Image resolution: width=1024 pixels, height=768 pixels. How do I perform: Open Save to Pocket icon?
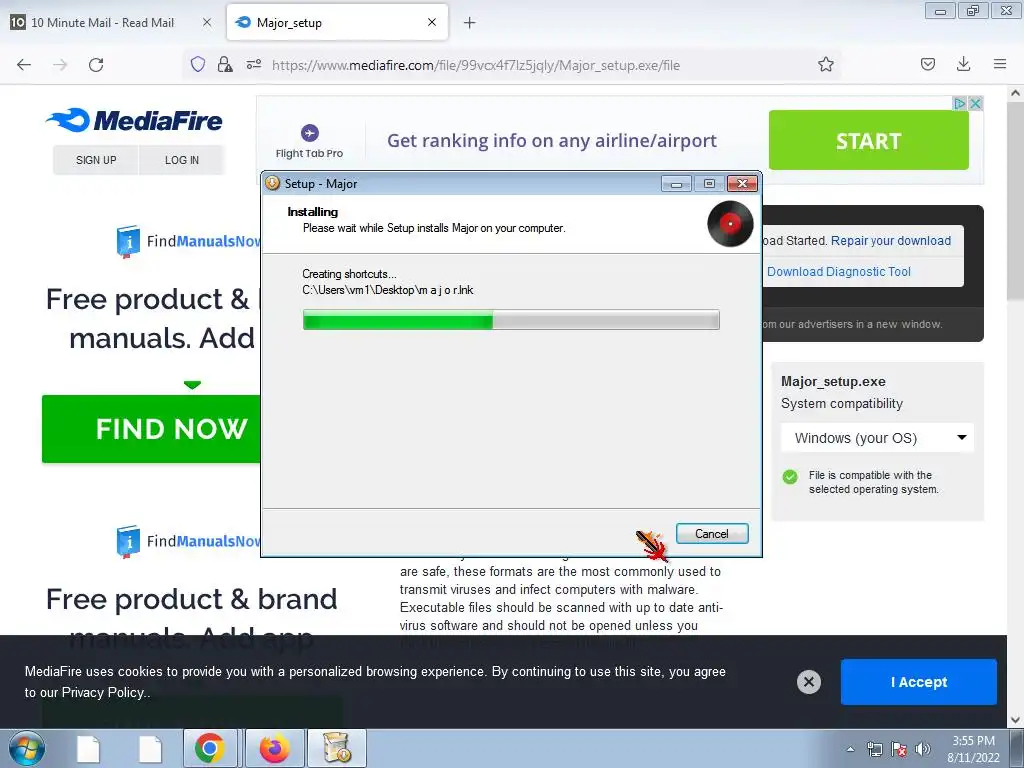point(927,64)
